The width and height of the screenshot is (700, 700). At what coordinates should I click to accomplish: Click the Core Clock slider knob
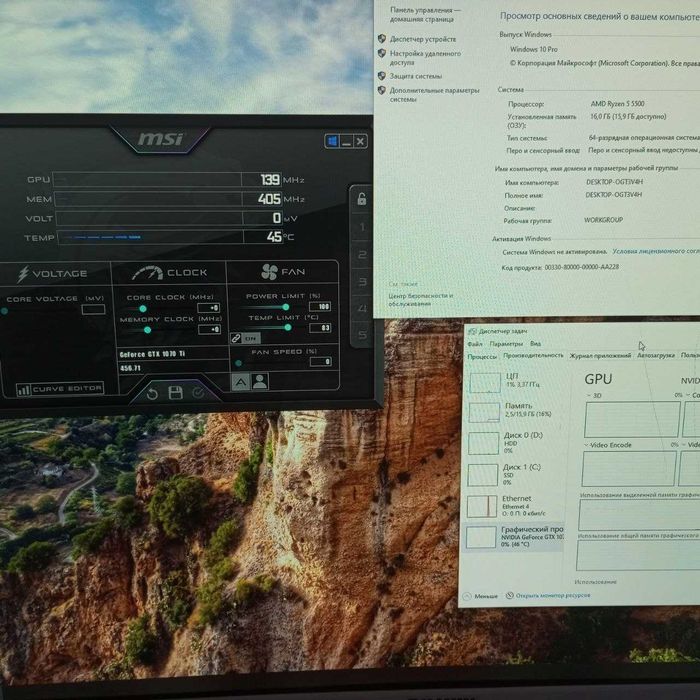click(x=143, y=308)
